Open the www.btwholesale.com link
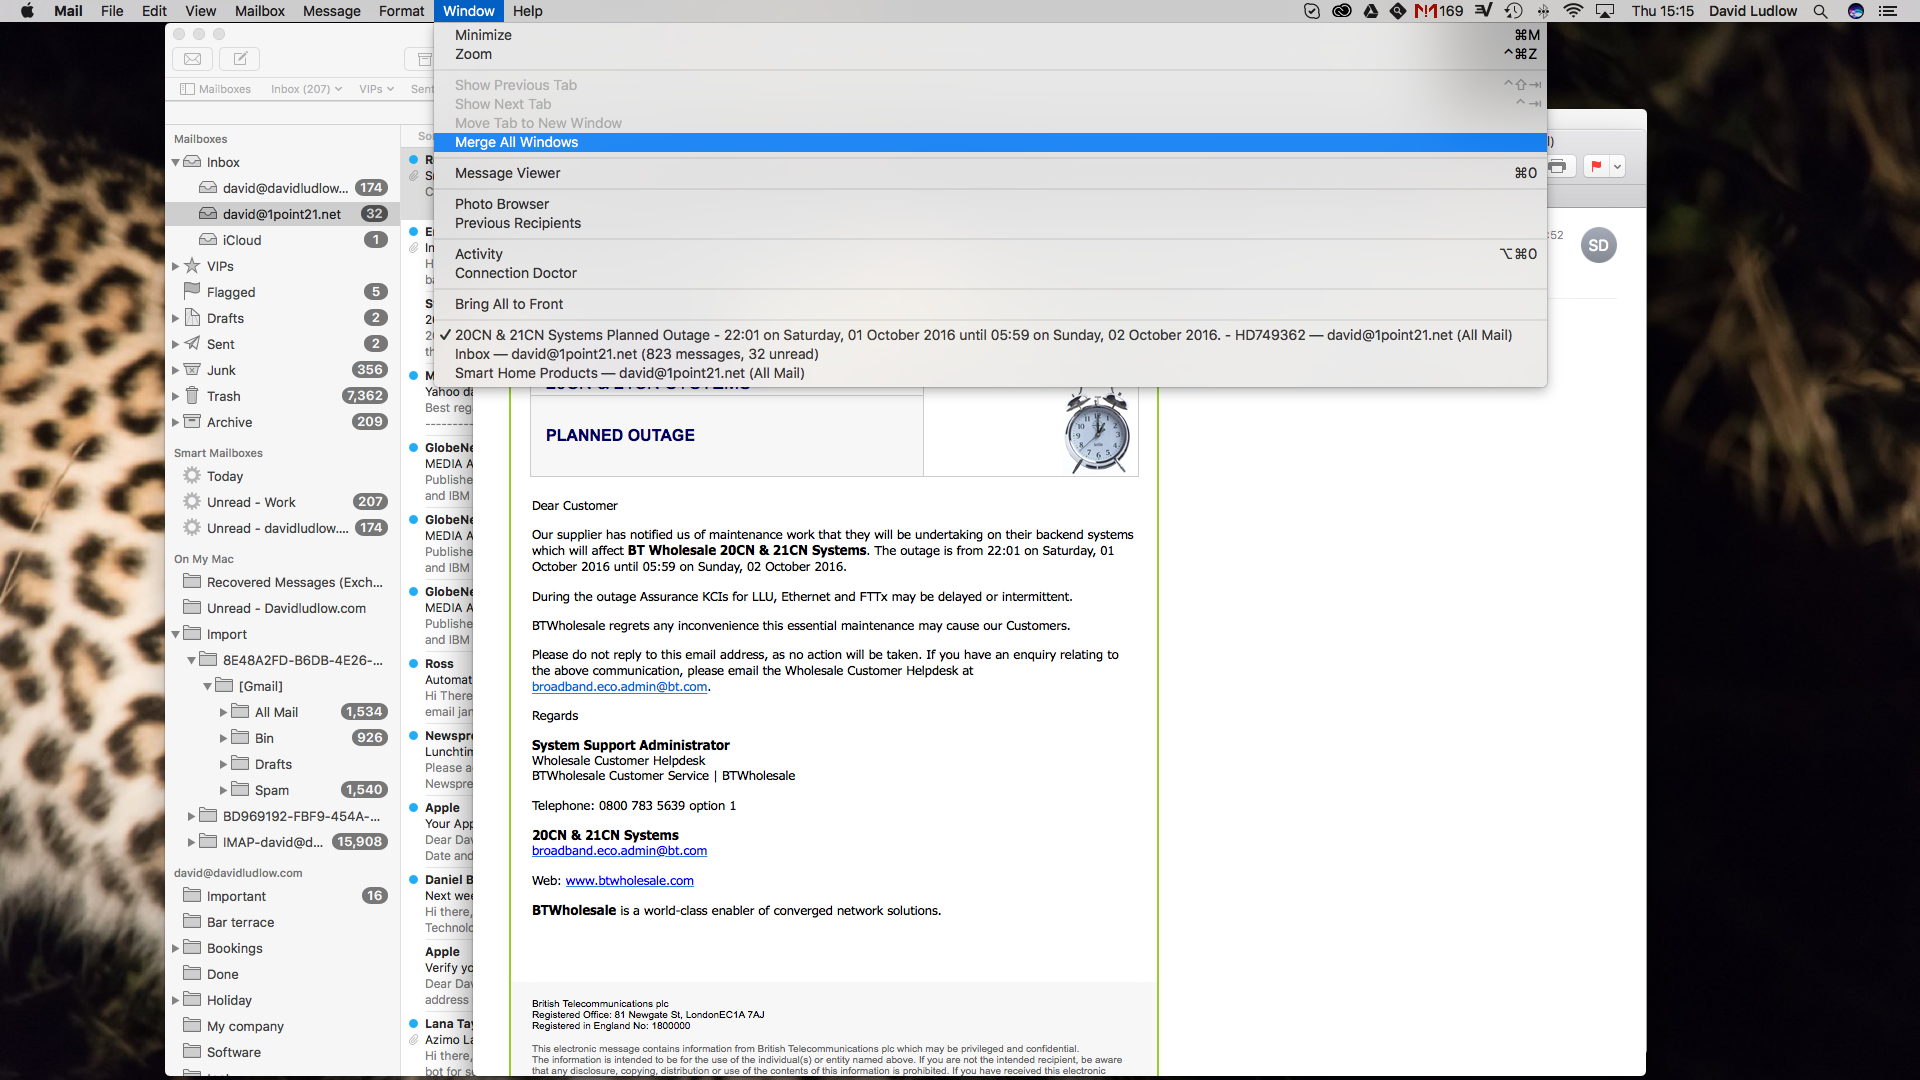The width and height of the screenshot is (1920, 1080). tap(629, 881)
